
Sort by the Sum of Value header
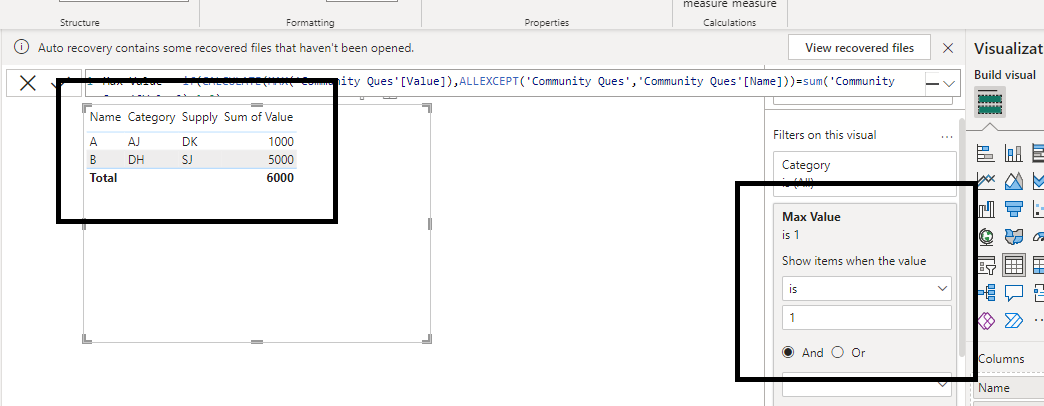click(258, 117)
